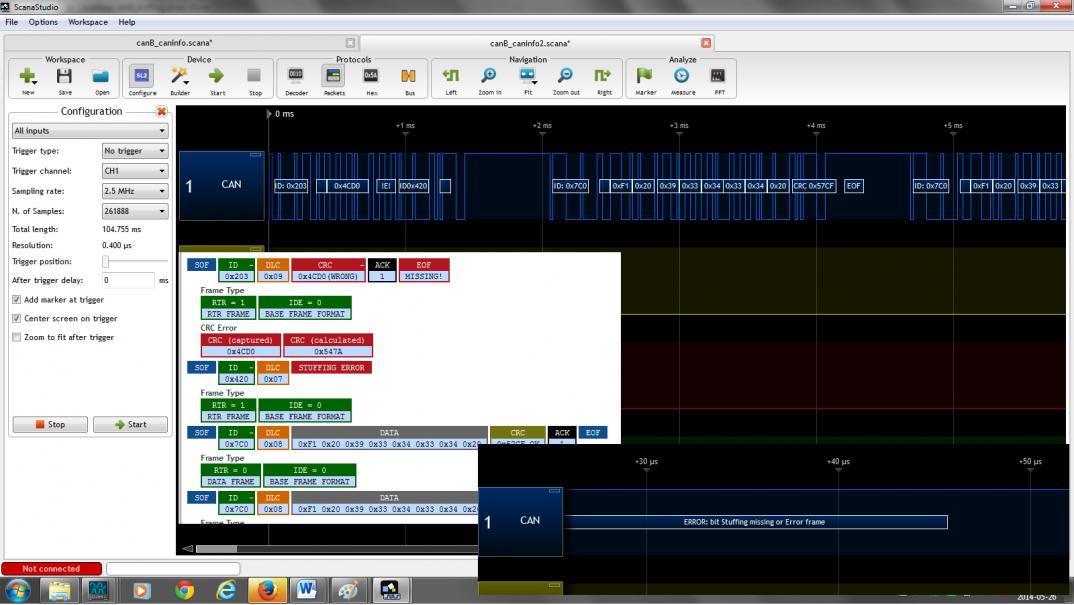Open the Workspace menu
The height and width of the screenshot is (605, 1074).
click(x=88, y=22)
